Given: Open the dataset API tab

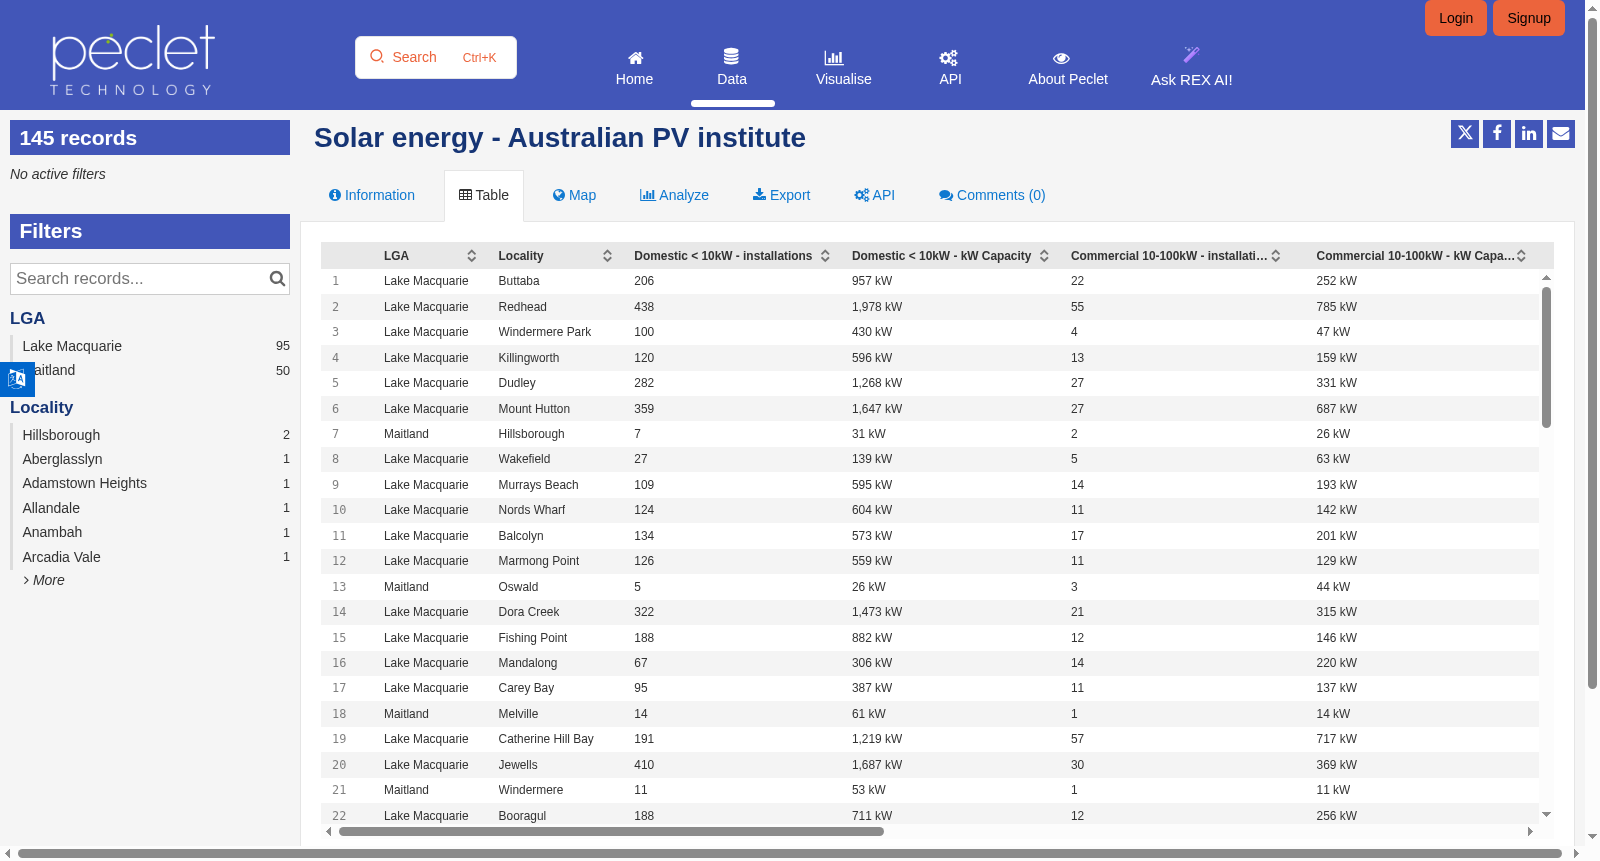Looking at the screenshot, I should (874, 195).
